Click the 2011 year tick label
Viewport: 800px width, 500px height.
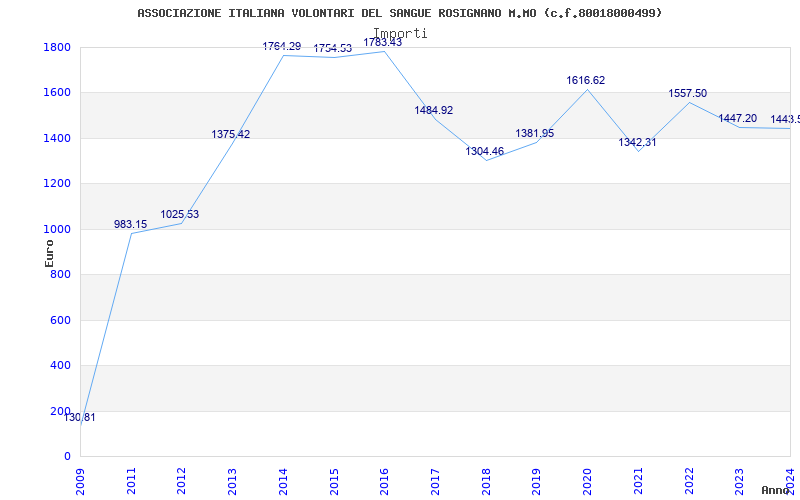(131, 482)
